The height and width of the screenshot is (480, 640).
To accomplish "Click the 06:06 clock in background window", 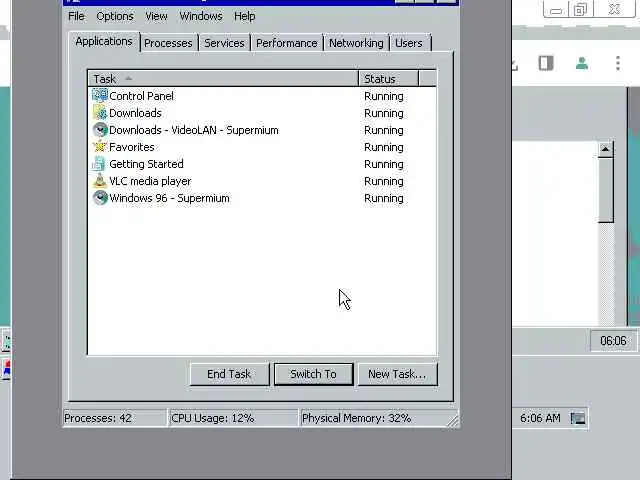I will pos(613,340).
